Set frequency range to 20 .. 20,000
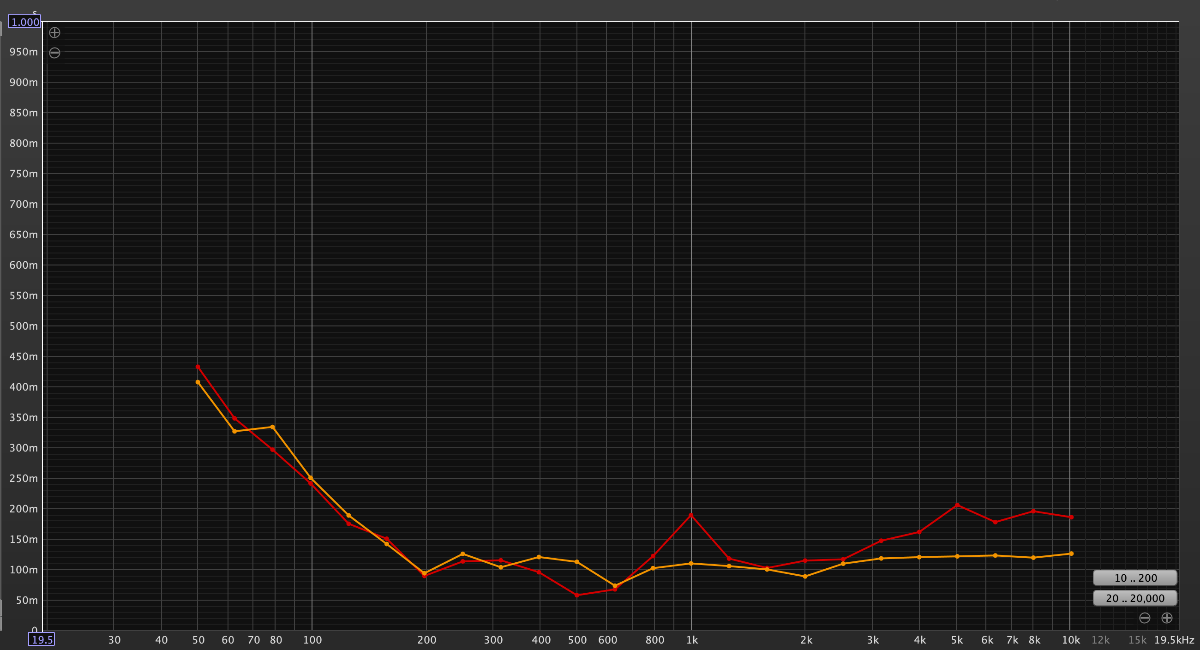This screenshot has width=1200, height=650. pos(1134,598)
